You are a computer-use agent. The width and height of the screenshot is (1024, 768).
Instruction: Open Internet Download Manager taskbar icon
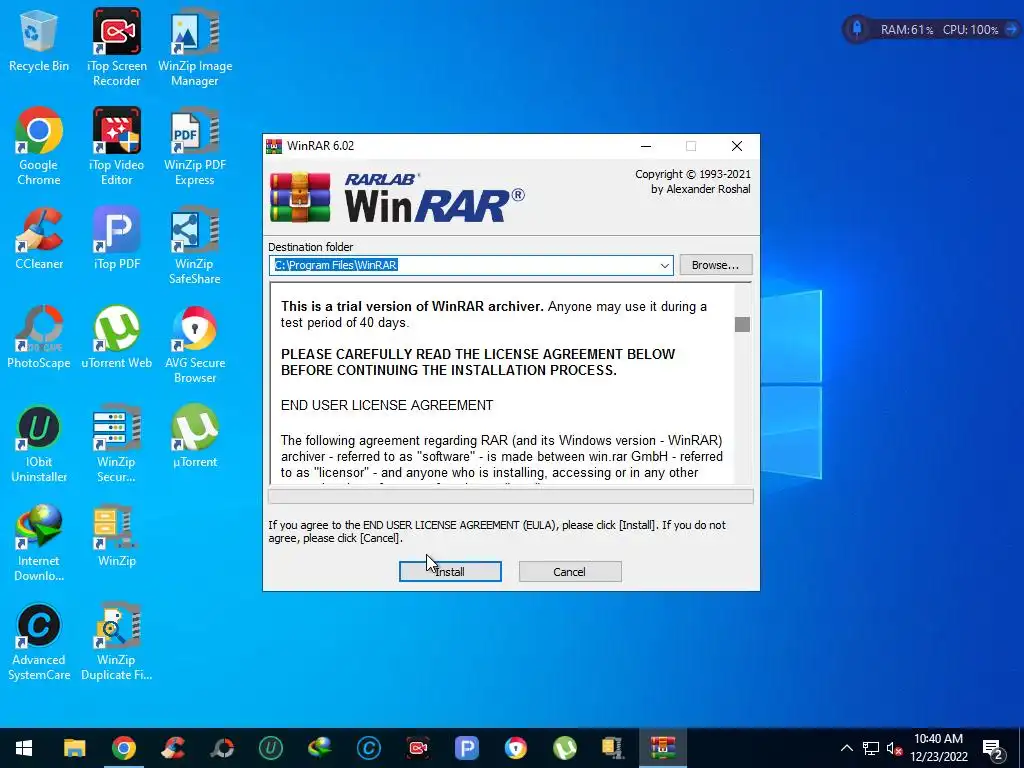(319, 748)
